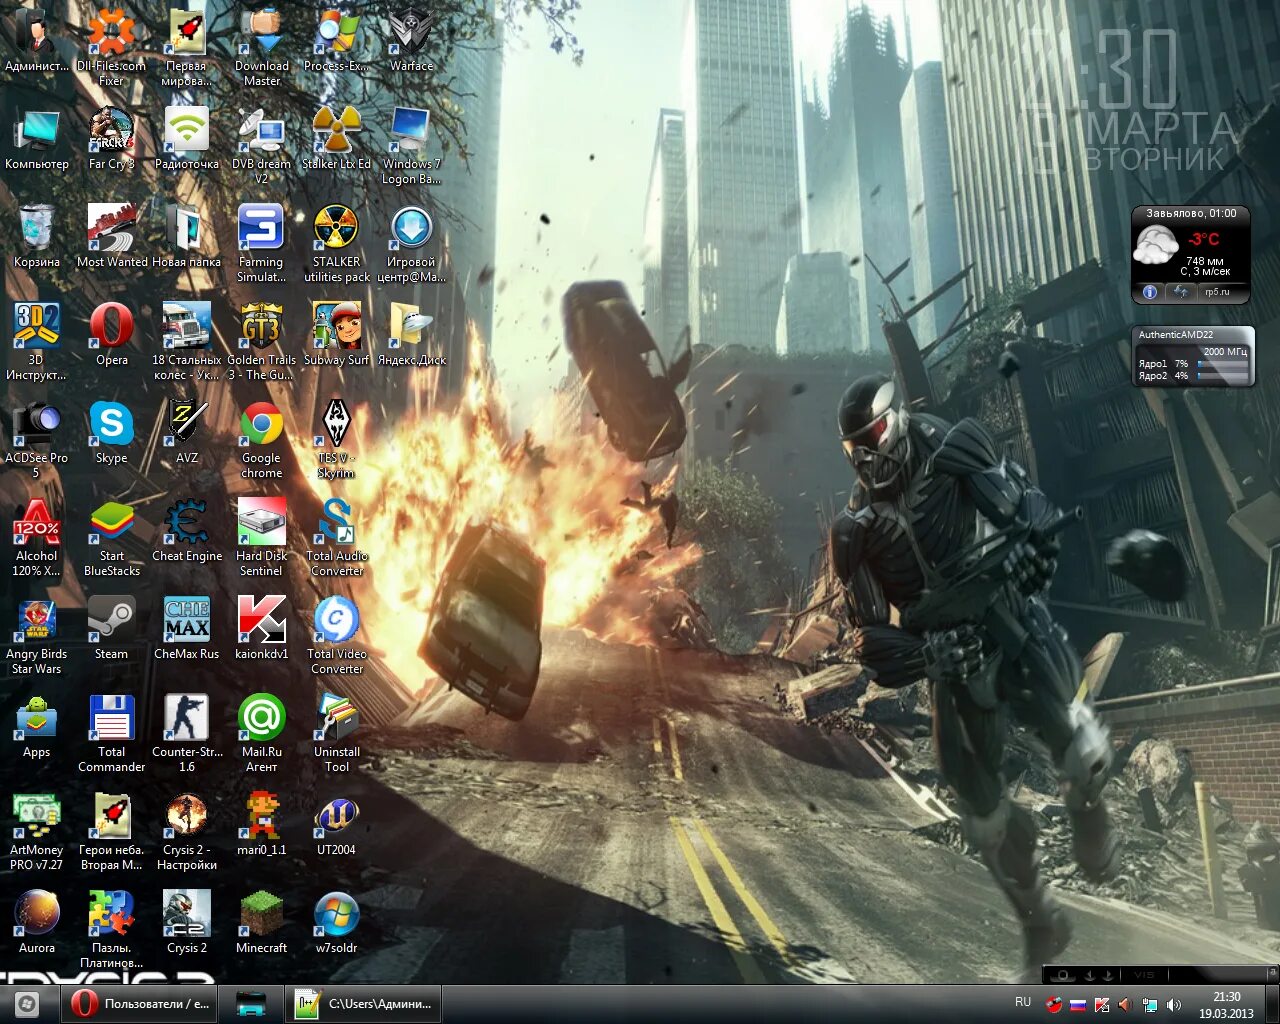Open the Total Audio Converter shortcut
1280x1024 pixels.
tap(337, 536)
